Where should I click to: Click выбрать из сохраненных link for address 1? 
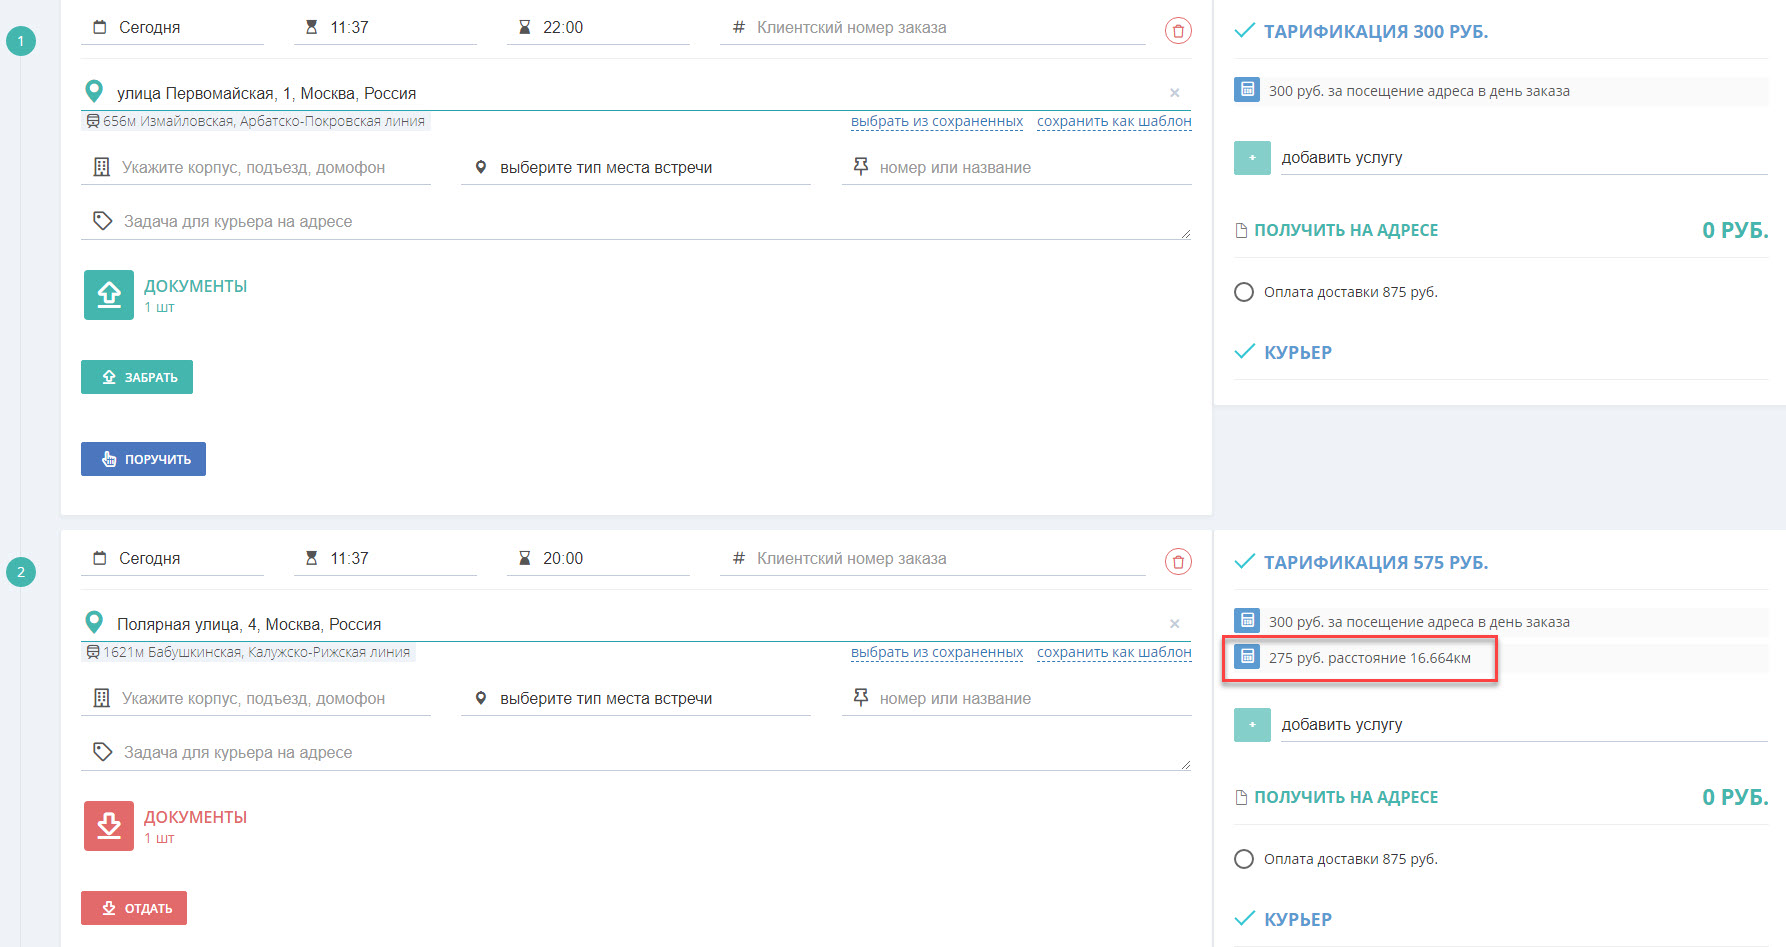coord(937,121)
